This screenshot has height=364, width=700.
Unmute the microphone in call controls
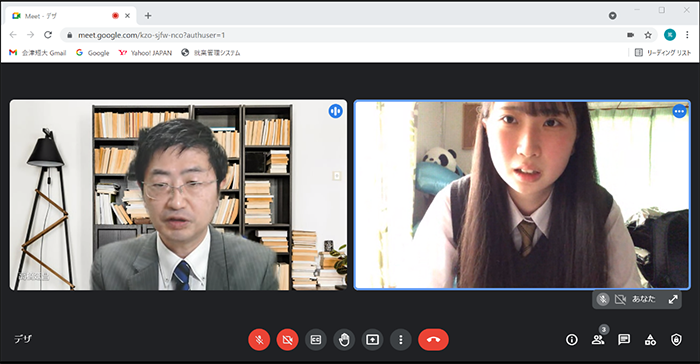tap(259, 339)
